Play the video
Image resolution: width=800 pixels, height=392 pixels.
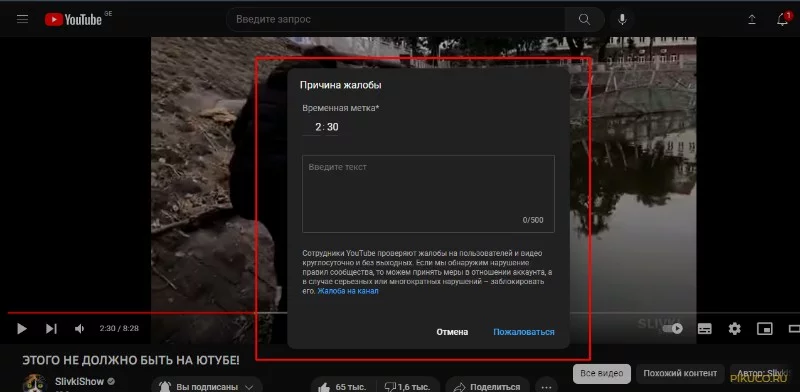(21, 328)
